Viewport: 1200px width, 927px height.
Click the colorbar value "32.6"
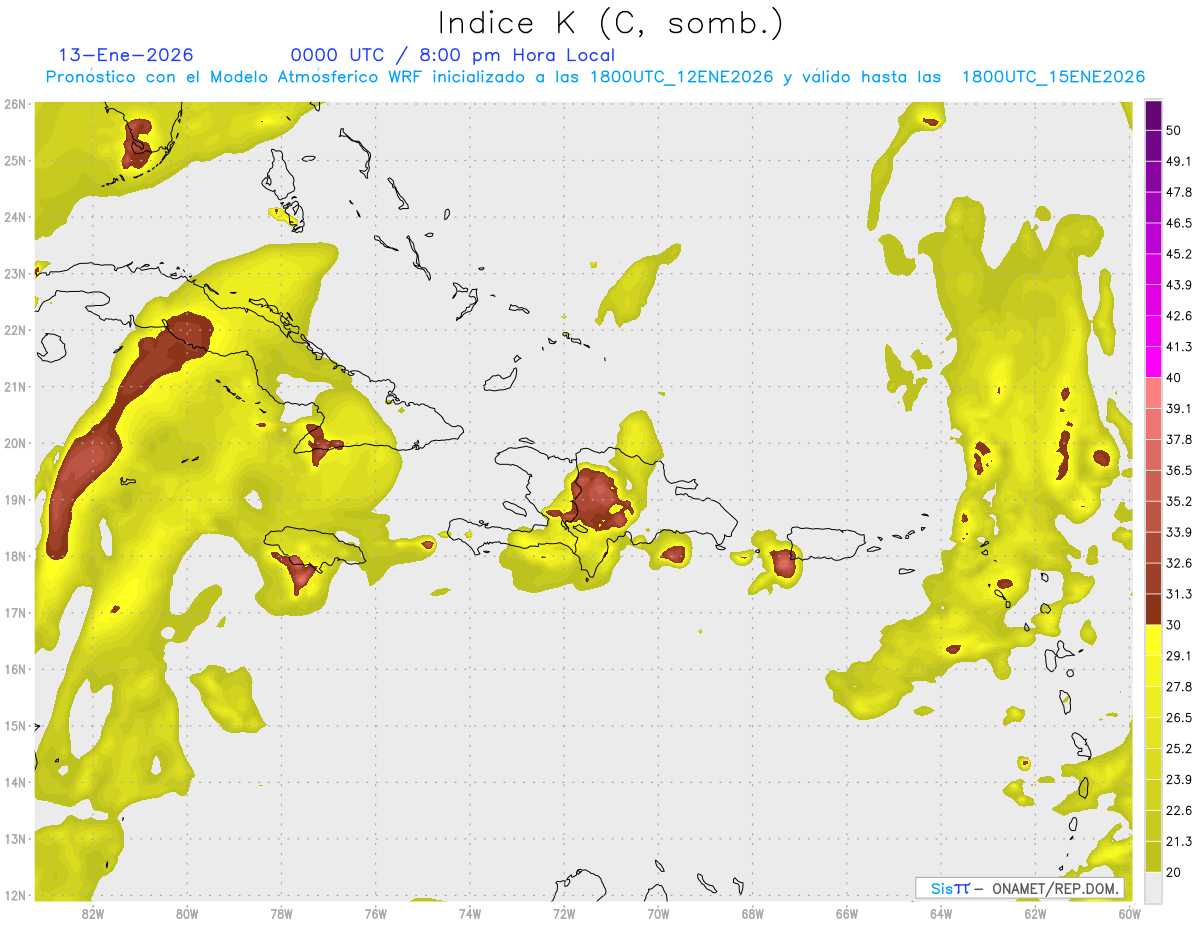[x=1179, y=563]
